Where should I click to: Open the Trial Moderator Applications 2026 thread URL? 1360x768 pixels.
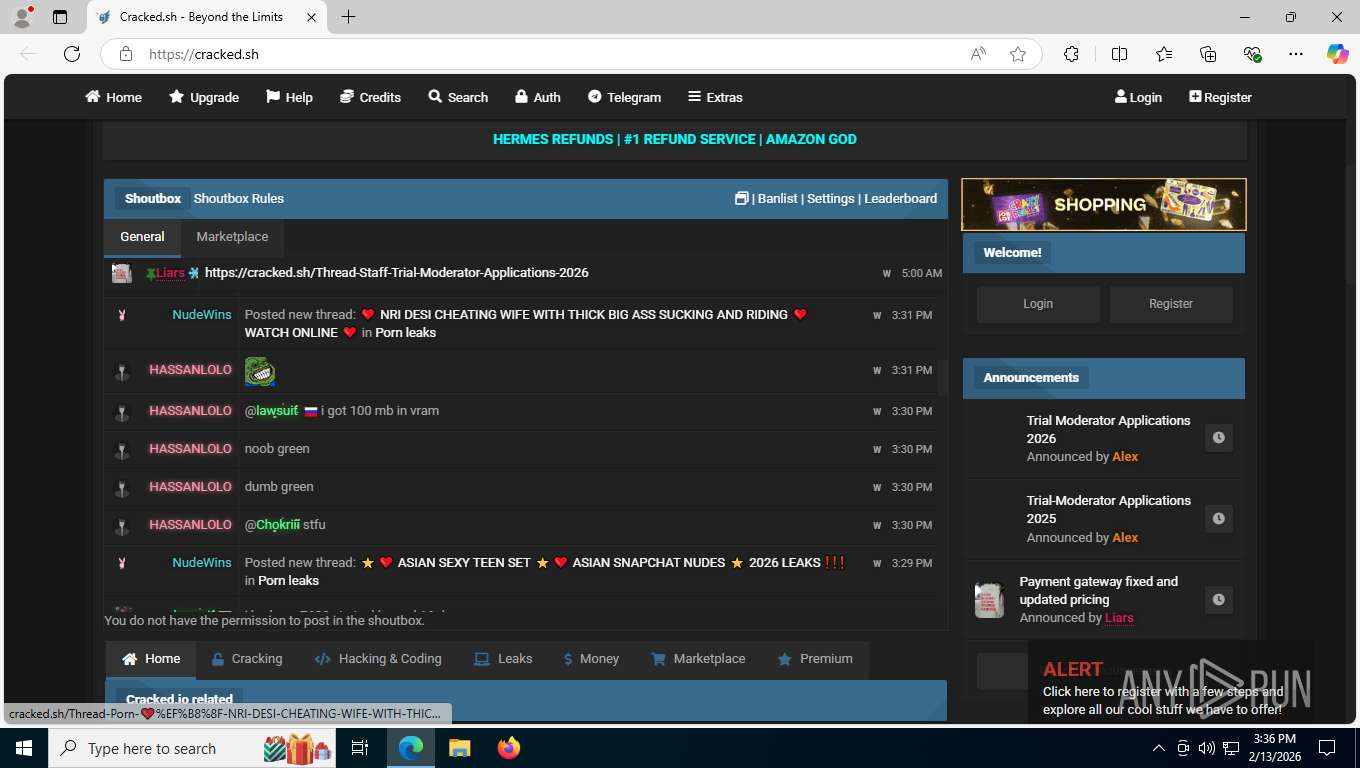397,272
